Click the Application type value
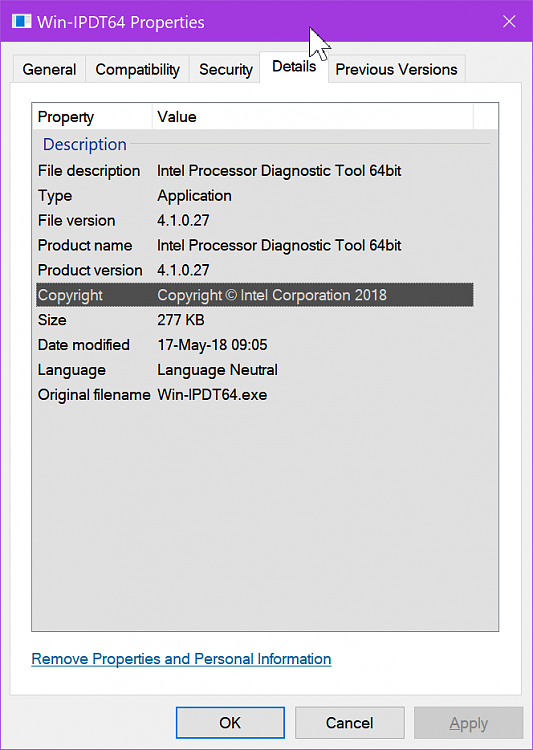The width and height of the screenshot is (533, 750). 194,196
